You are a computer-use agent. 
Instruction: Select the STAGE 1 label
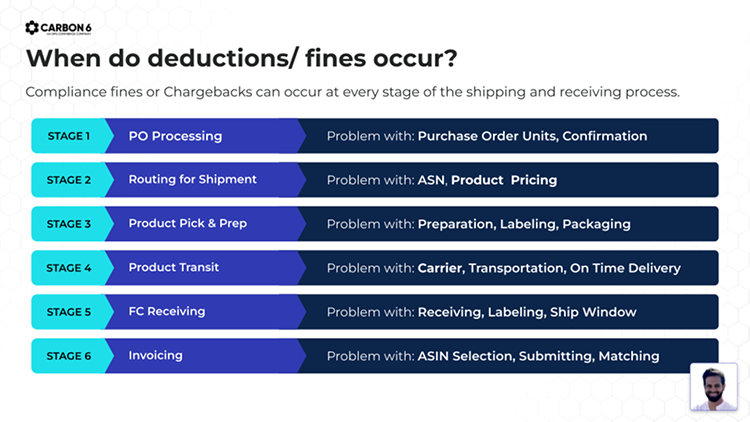click(x=68, y=136)
